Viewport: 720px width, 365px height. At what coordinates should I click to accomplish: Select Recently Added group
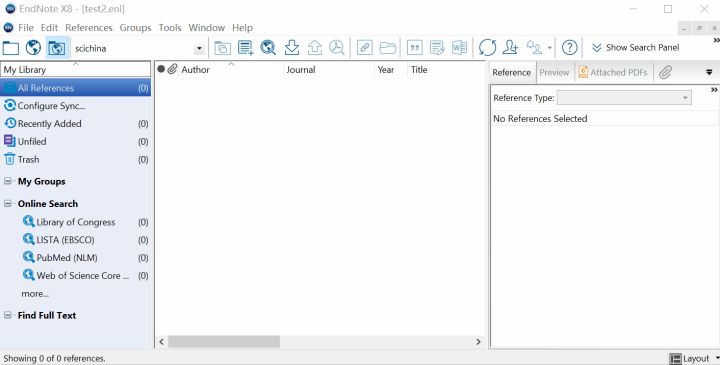pos(76,124)
